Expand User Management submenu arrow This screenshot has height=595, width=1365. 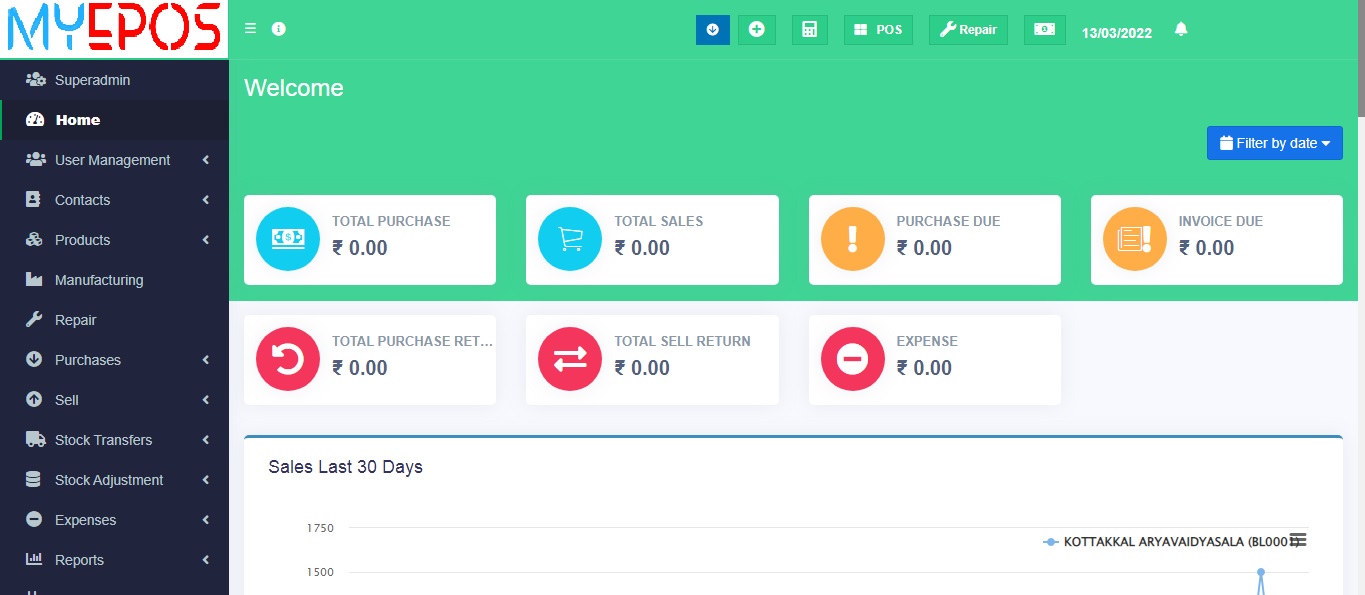(205, 160)
